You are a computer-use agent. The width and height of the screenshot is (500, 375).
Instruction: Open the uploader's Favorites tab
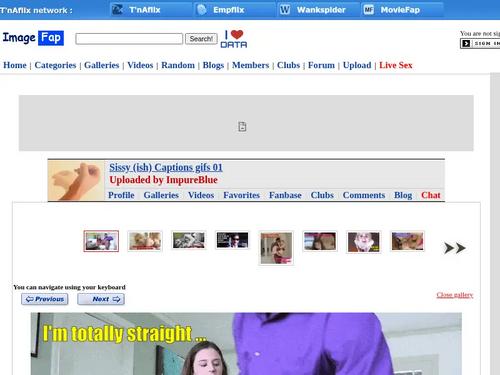coord(242,195)
